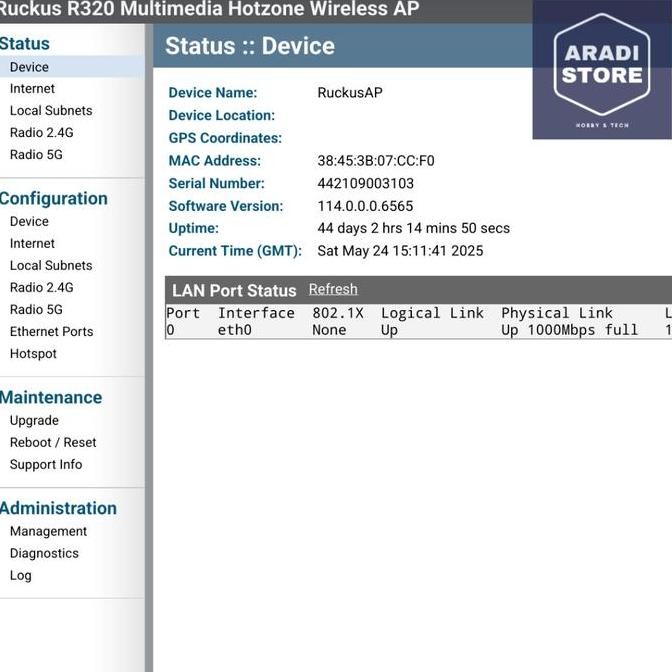
Task: Configure Radio 2.4G settings
Action: (x=42, y=287)
